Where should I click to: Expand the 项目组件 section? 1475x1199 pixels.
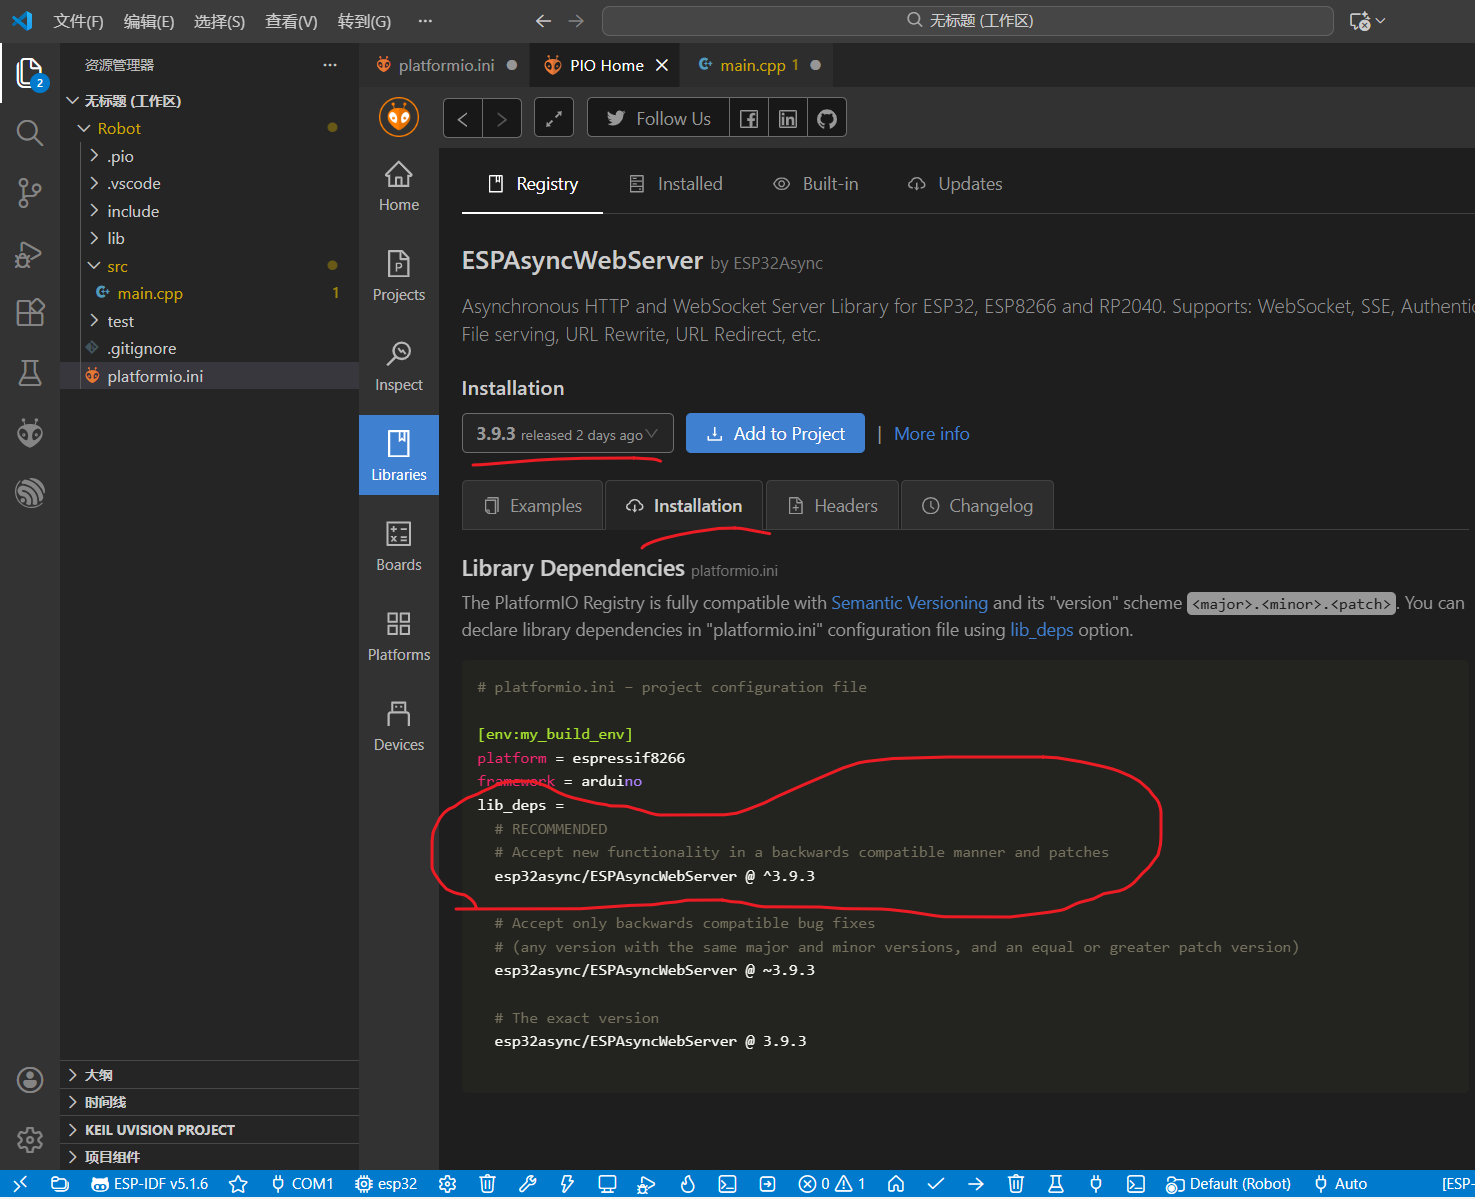click(x=209, y=1157)
